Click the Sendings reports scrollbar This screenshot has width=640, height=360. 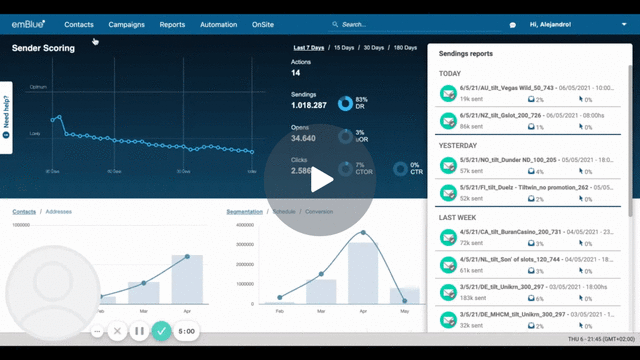click(630, 141)
